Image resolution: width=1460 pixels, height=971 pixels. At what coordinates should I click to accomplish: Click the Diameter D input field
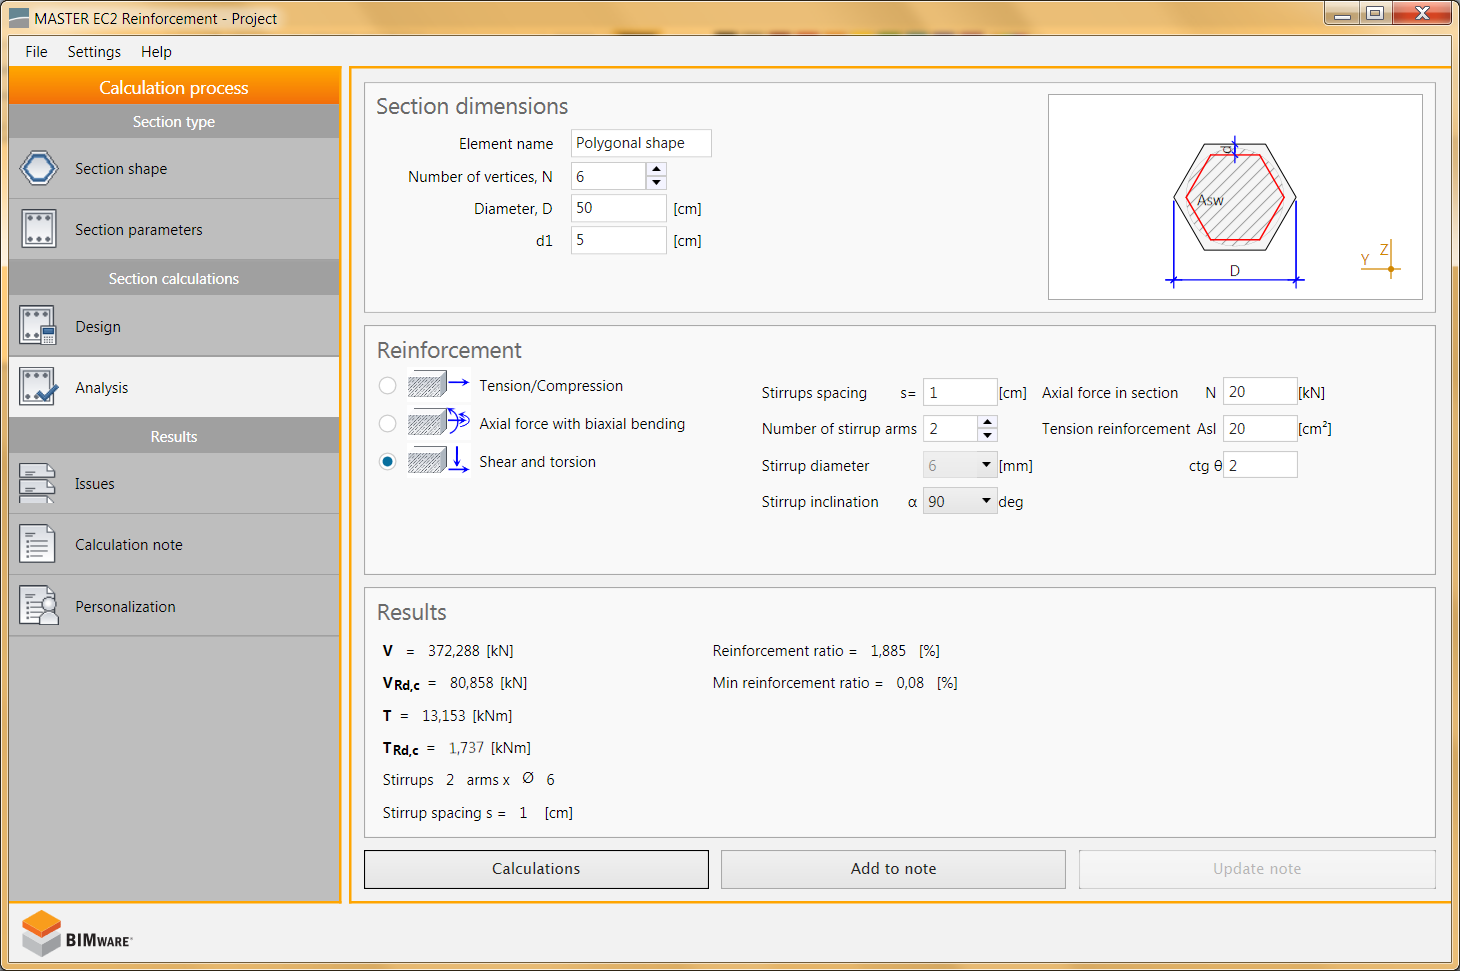[618, 208]
